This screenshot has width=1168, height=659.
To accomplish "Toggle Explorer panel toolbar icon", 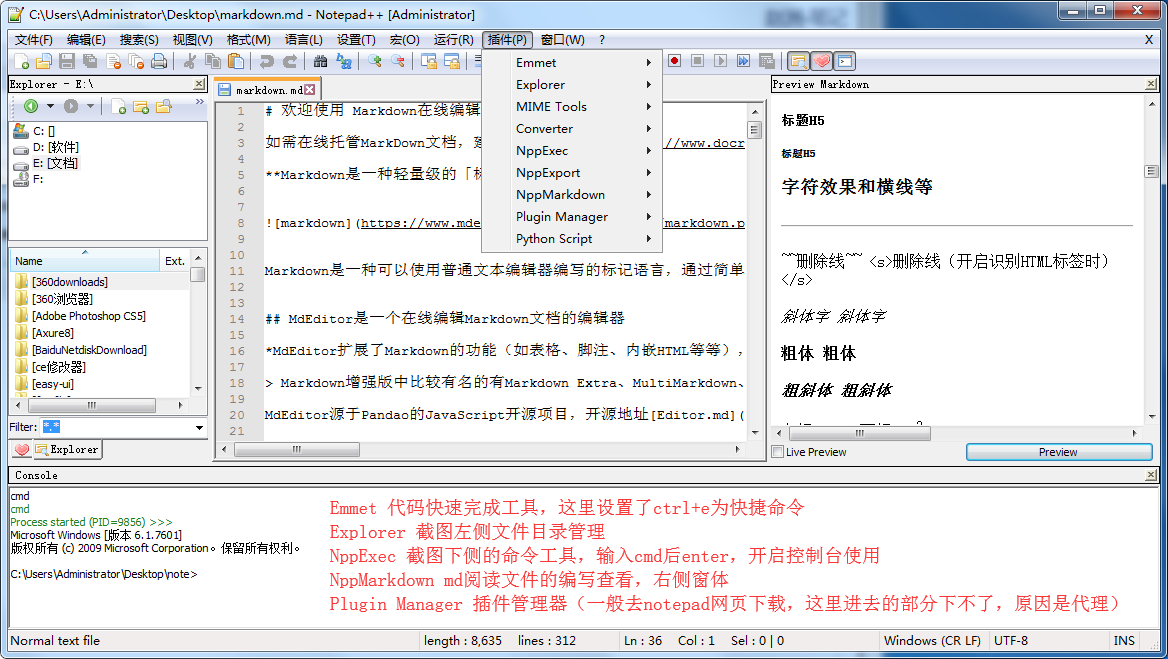I will tap(798, 61).
